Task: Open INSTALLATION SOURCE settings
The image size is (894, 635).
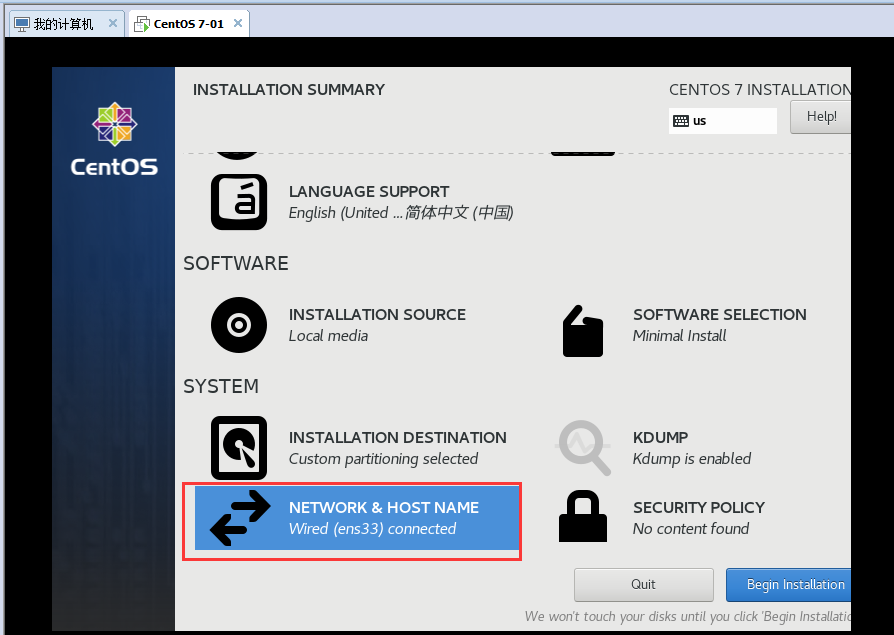Action: (x=357, y=325)
